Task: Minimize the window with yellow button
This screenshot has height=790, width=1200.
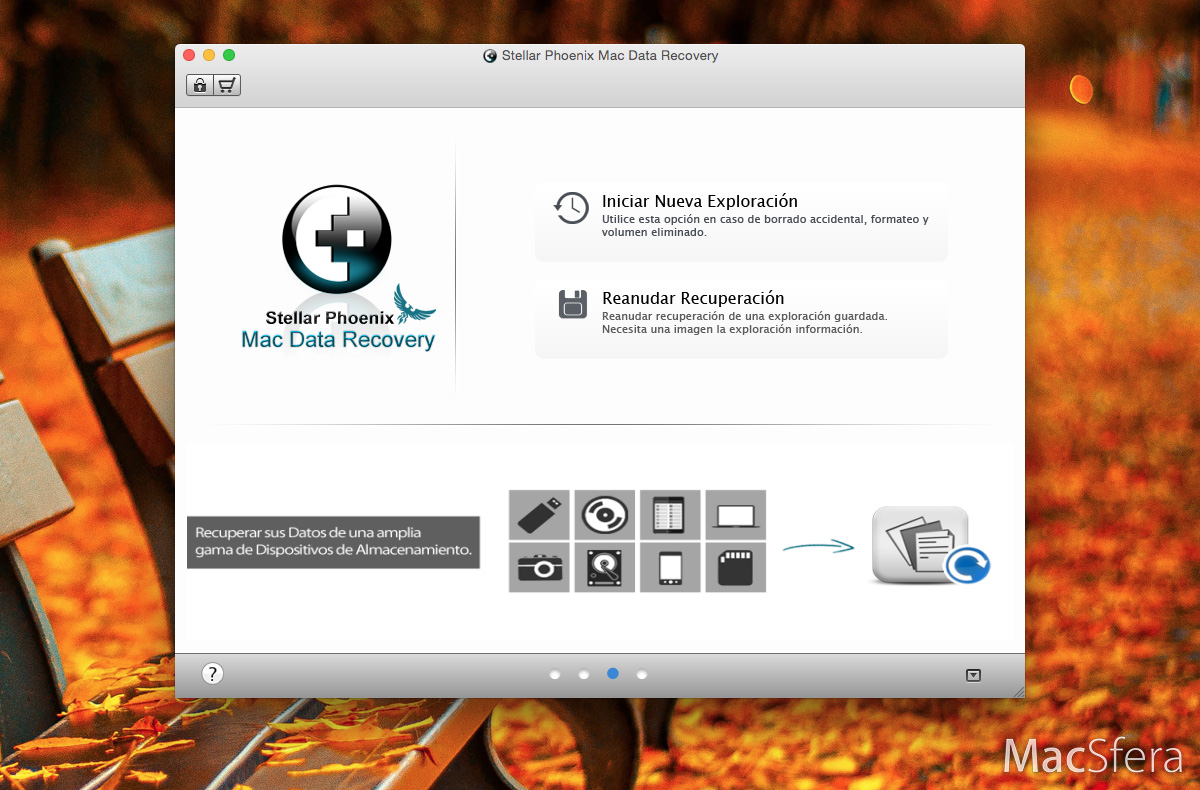Action: (209, 55)
